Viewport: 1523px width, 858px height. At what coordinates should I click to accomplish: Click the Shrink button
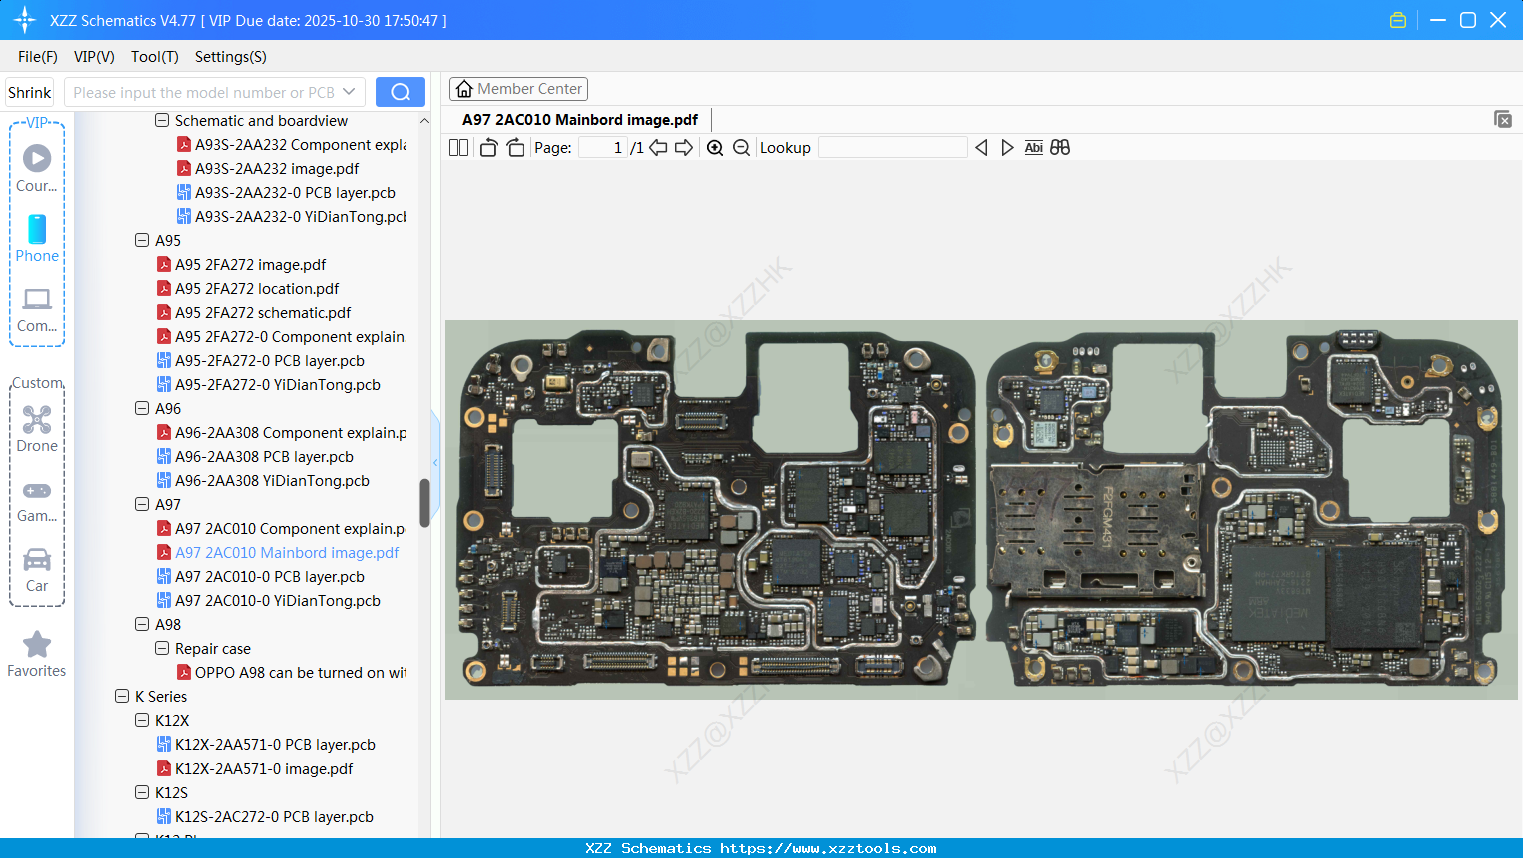29,91
